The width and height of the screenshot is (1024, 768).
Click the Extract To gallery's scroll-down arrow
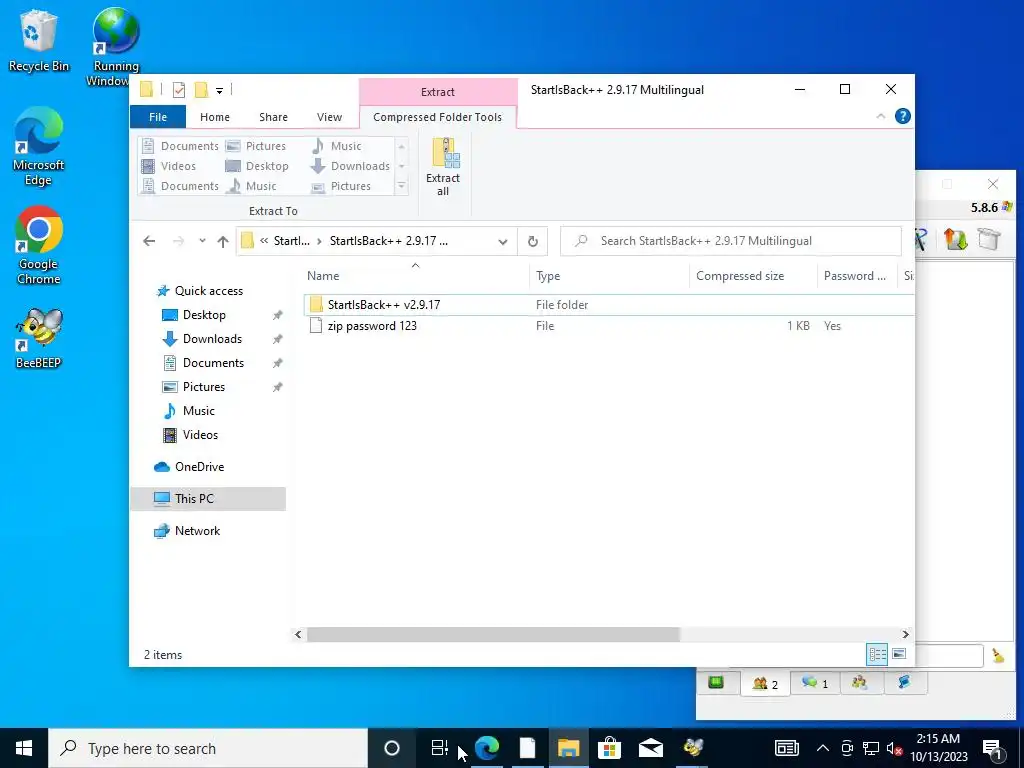click(x=402, y=167)
